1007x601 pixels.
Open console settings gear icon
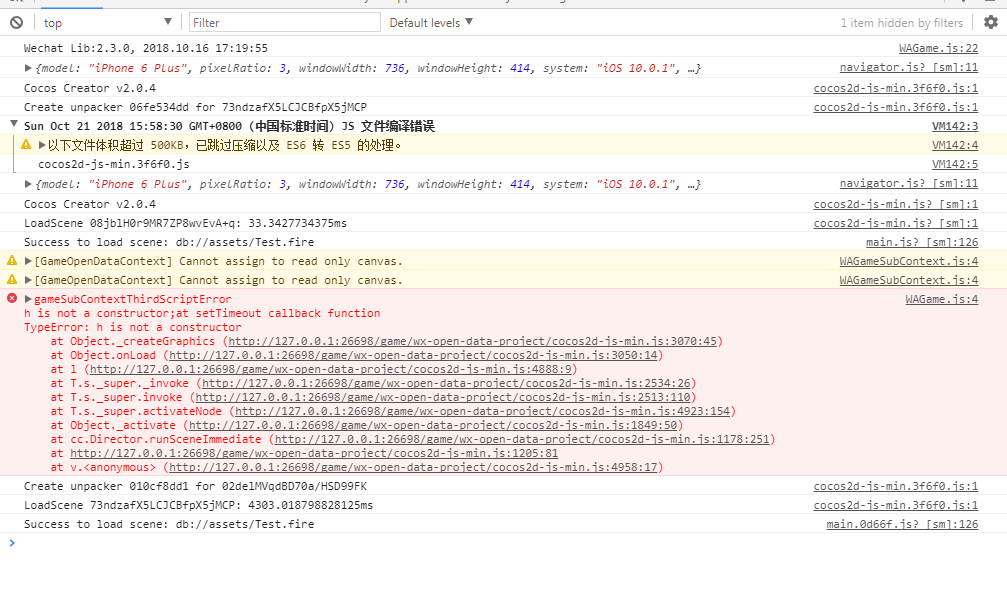991,22
